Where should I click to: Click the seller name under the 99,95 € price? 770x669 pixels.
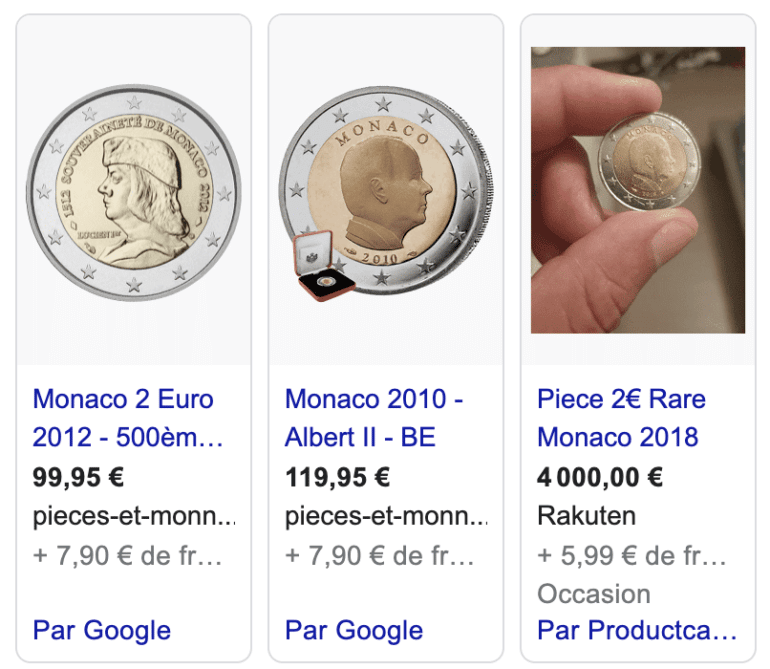point(135,517)
